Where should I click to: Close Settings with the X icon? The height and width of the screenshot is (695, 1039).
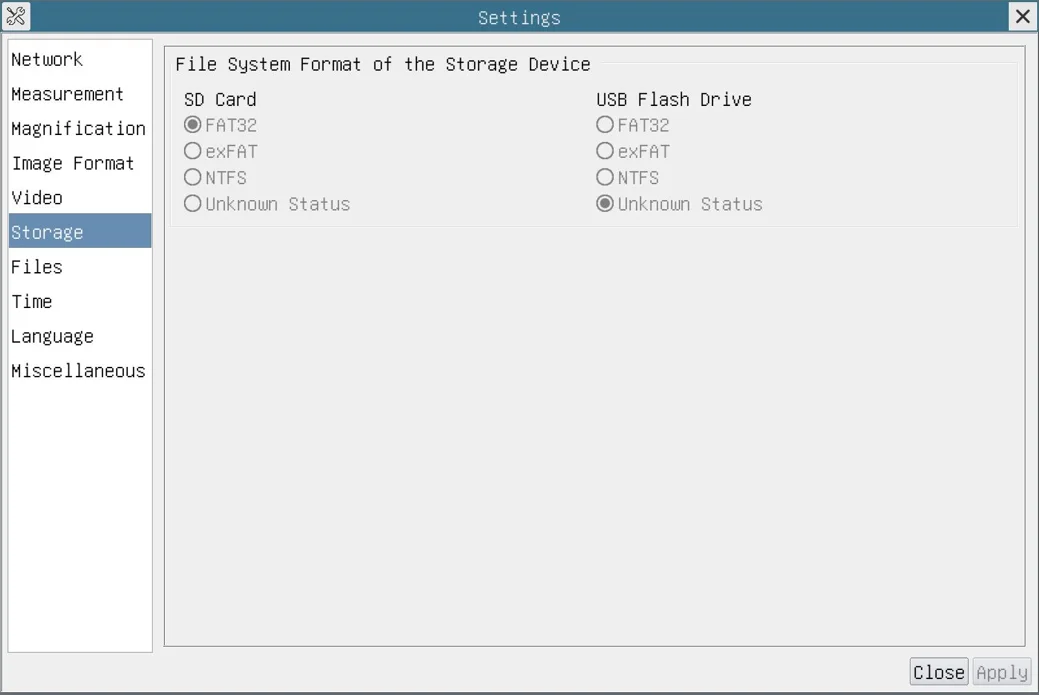coord(1022,16)
